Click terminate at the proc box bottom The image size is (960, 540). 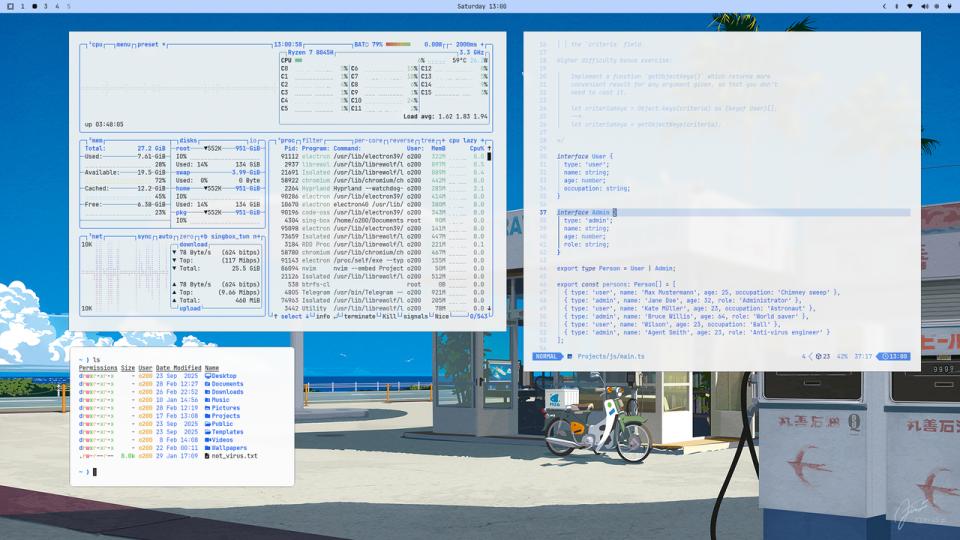pyautogui.click(x=359, y=317)
